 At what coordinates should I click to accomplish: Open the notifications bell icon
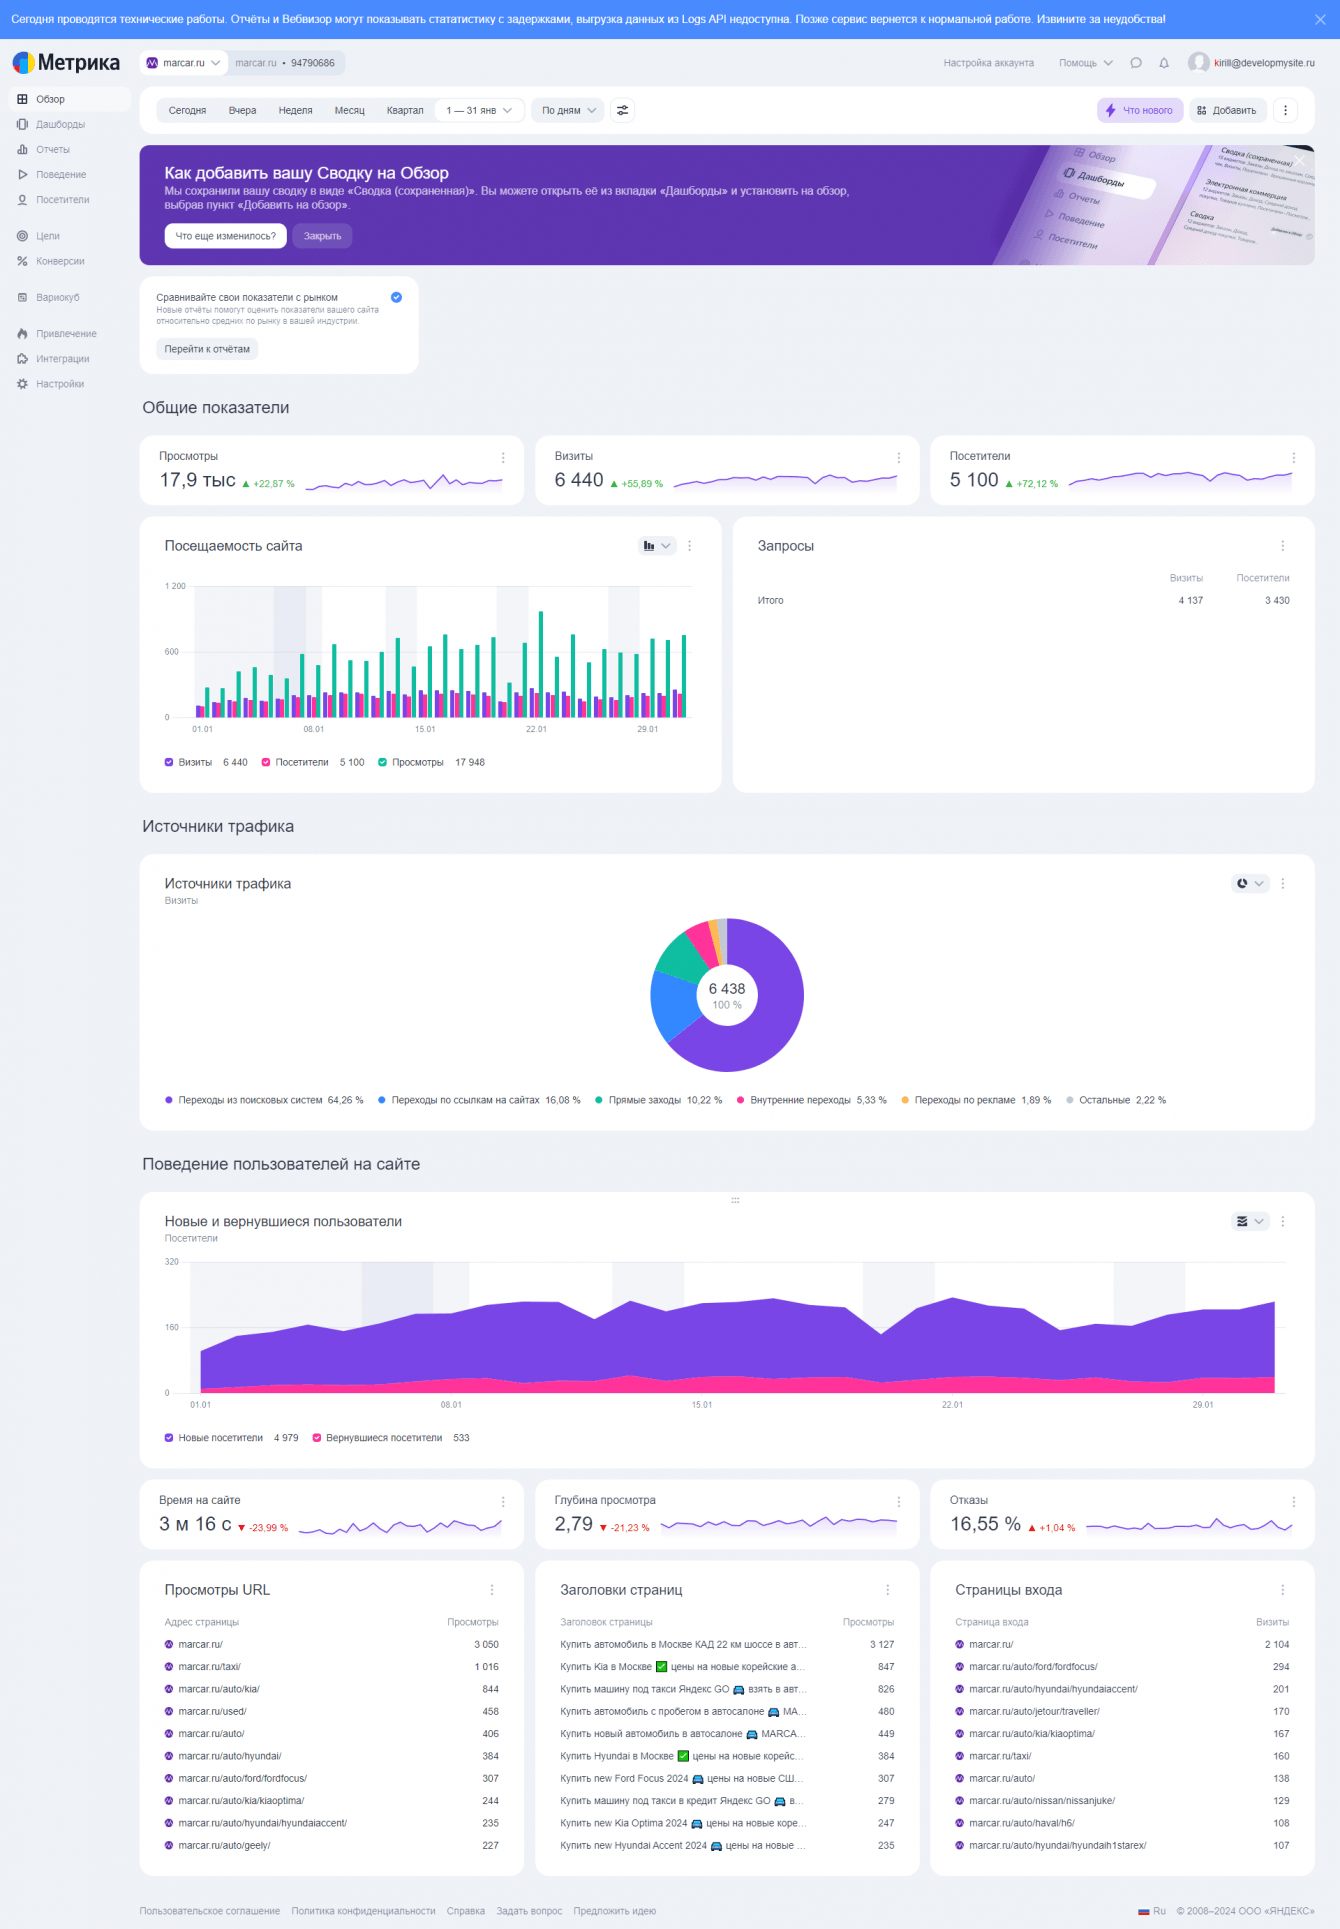pos(1163,63)
